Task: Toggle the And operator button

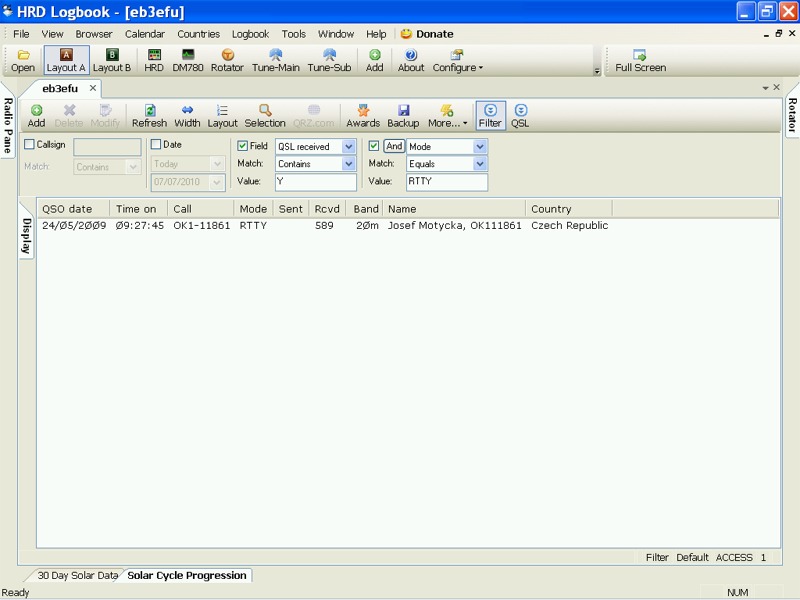Action: tap(394, 146)
